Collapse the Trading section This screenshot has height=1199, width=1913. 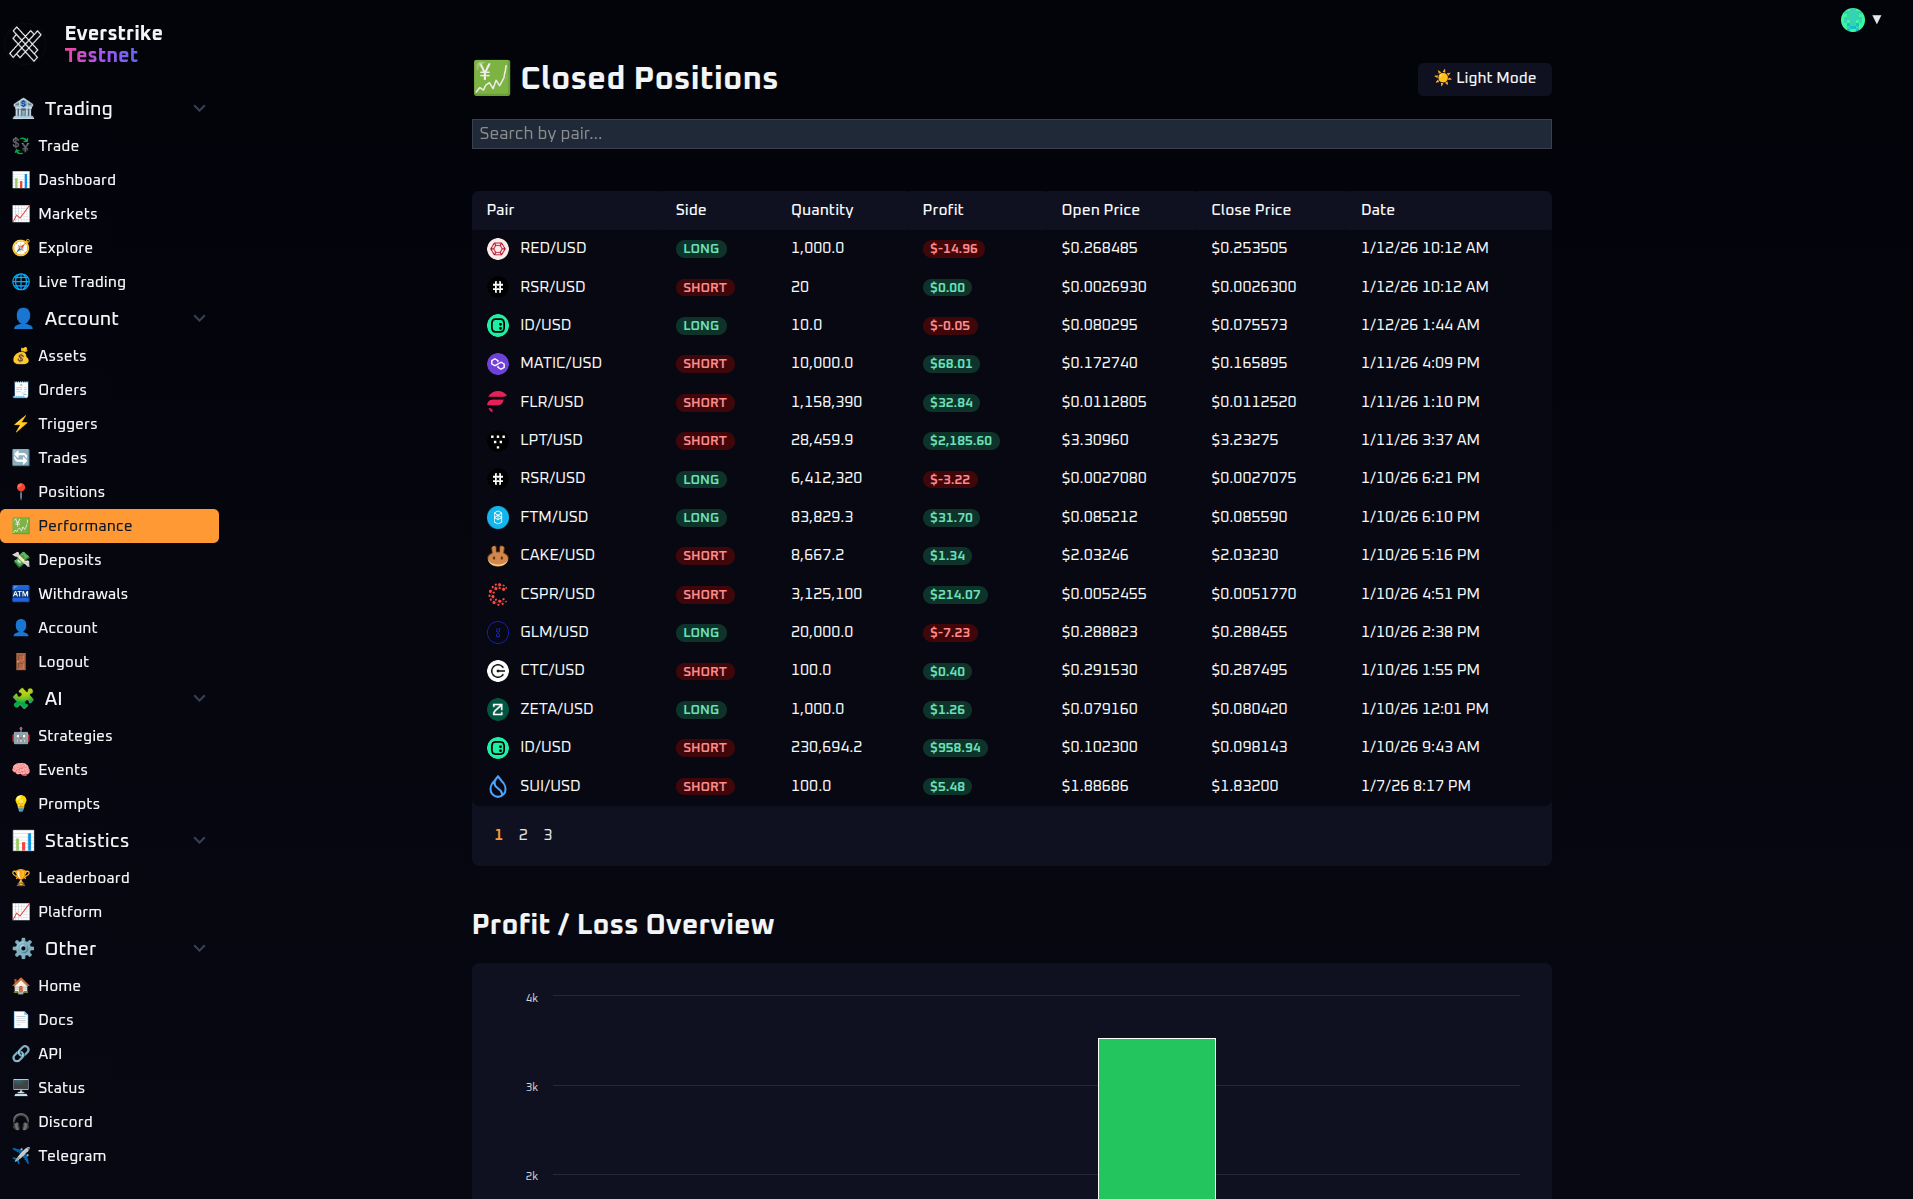pos(199,108)
